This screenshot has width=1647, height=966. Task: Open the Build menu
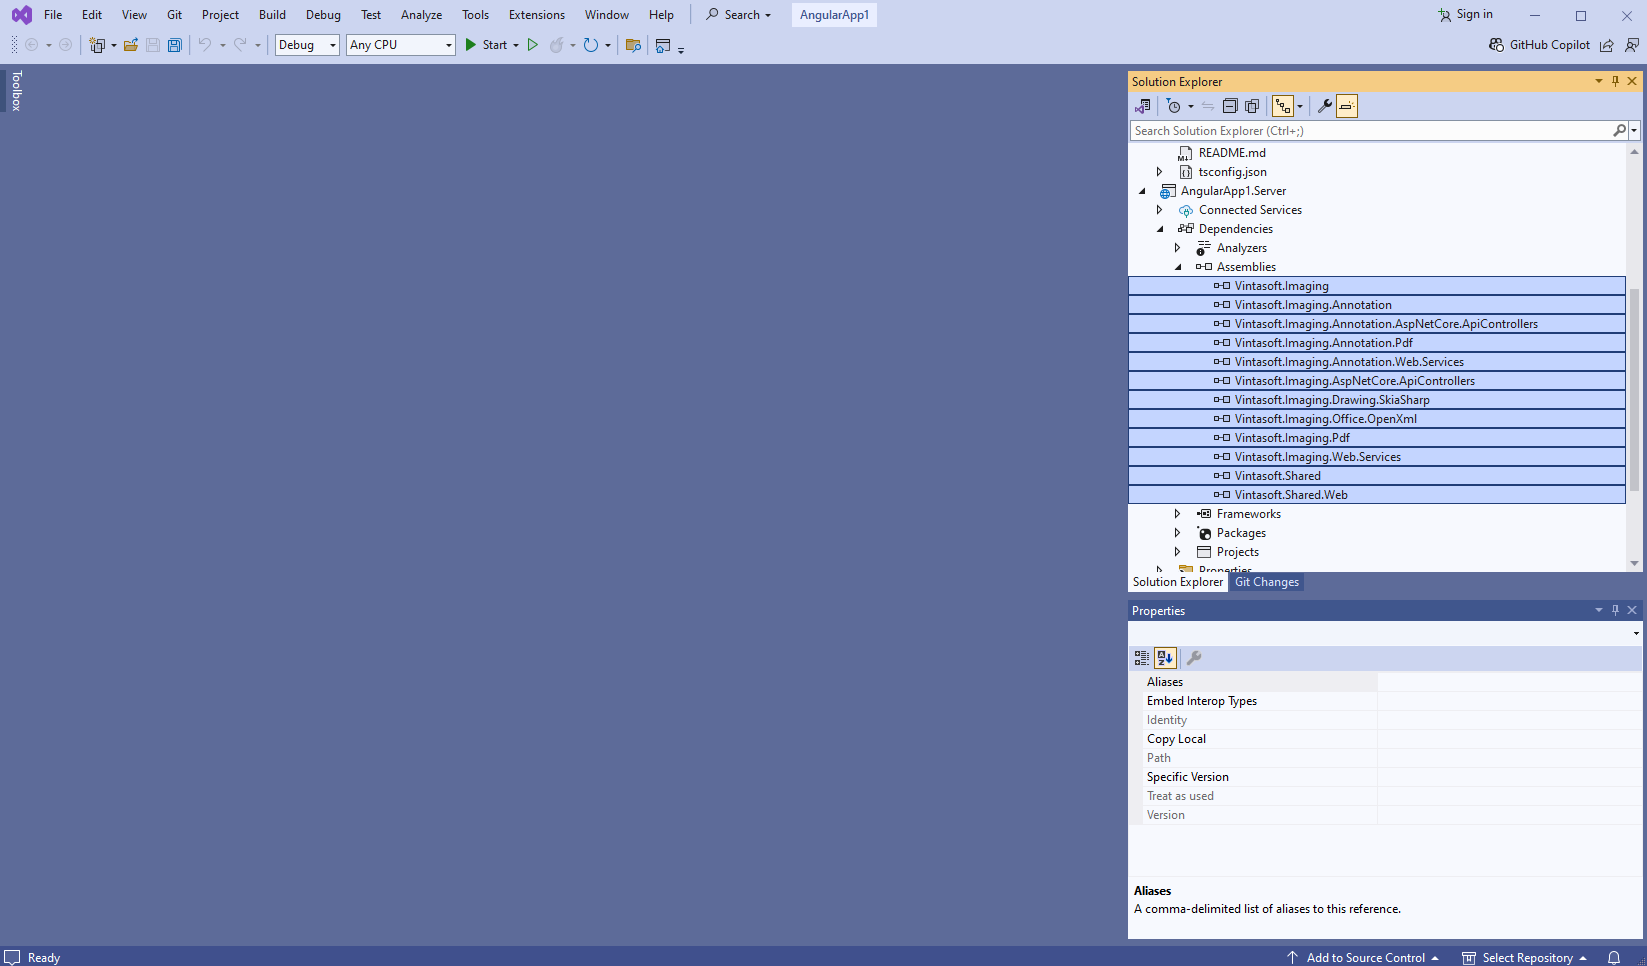(272, 15)
